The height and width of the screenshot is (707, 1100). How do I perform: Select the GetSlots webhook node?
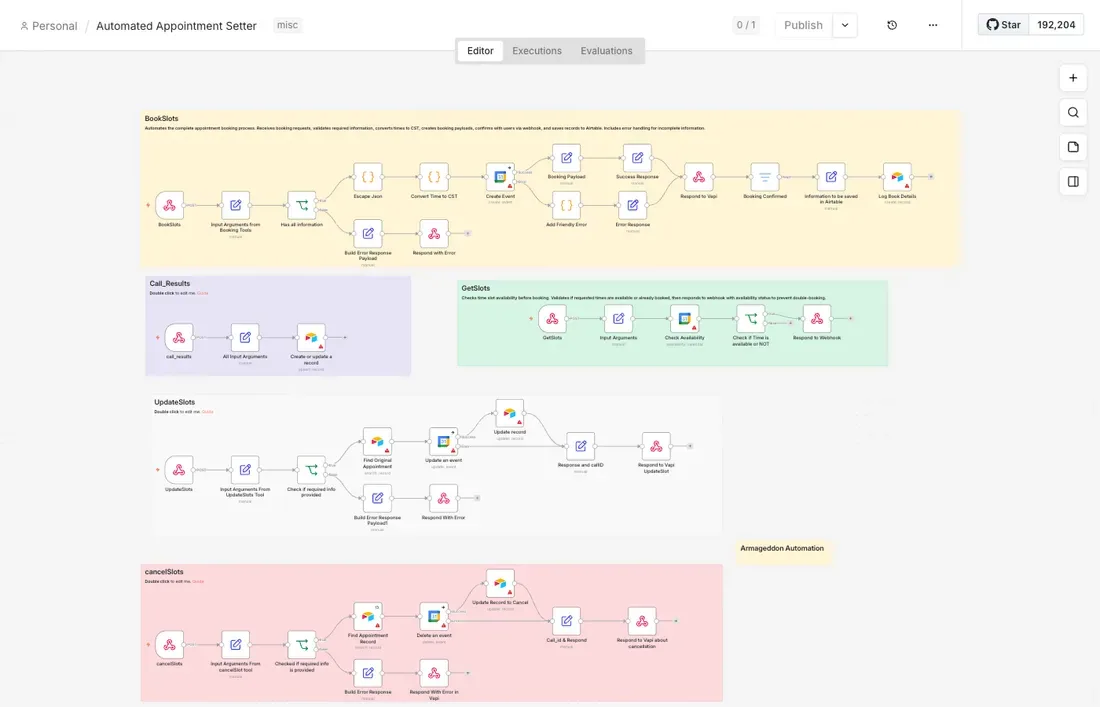coord(552,318)
